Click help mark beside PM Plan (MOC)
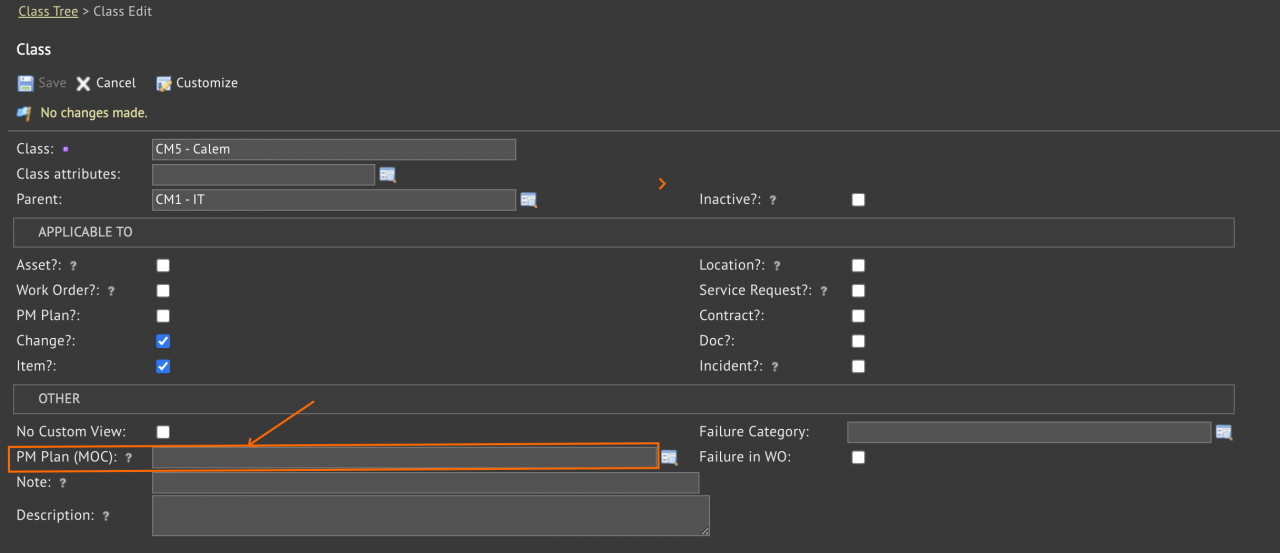This screenshot has height=553, width=1280. tap(129, 458)
